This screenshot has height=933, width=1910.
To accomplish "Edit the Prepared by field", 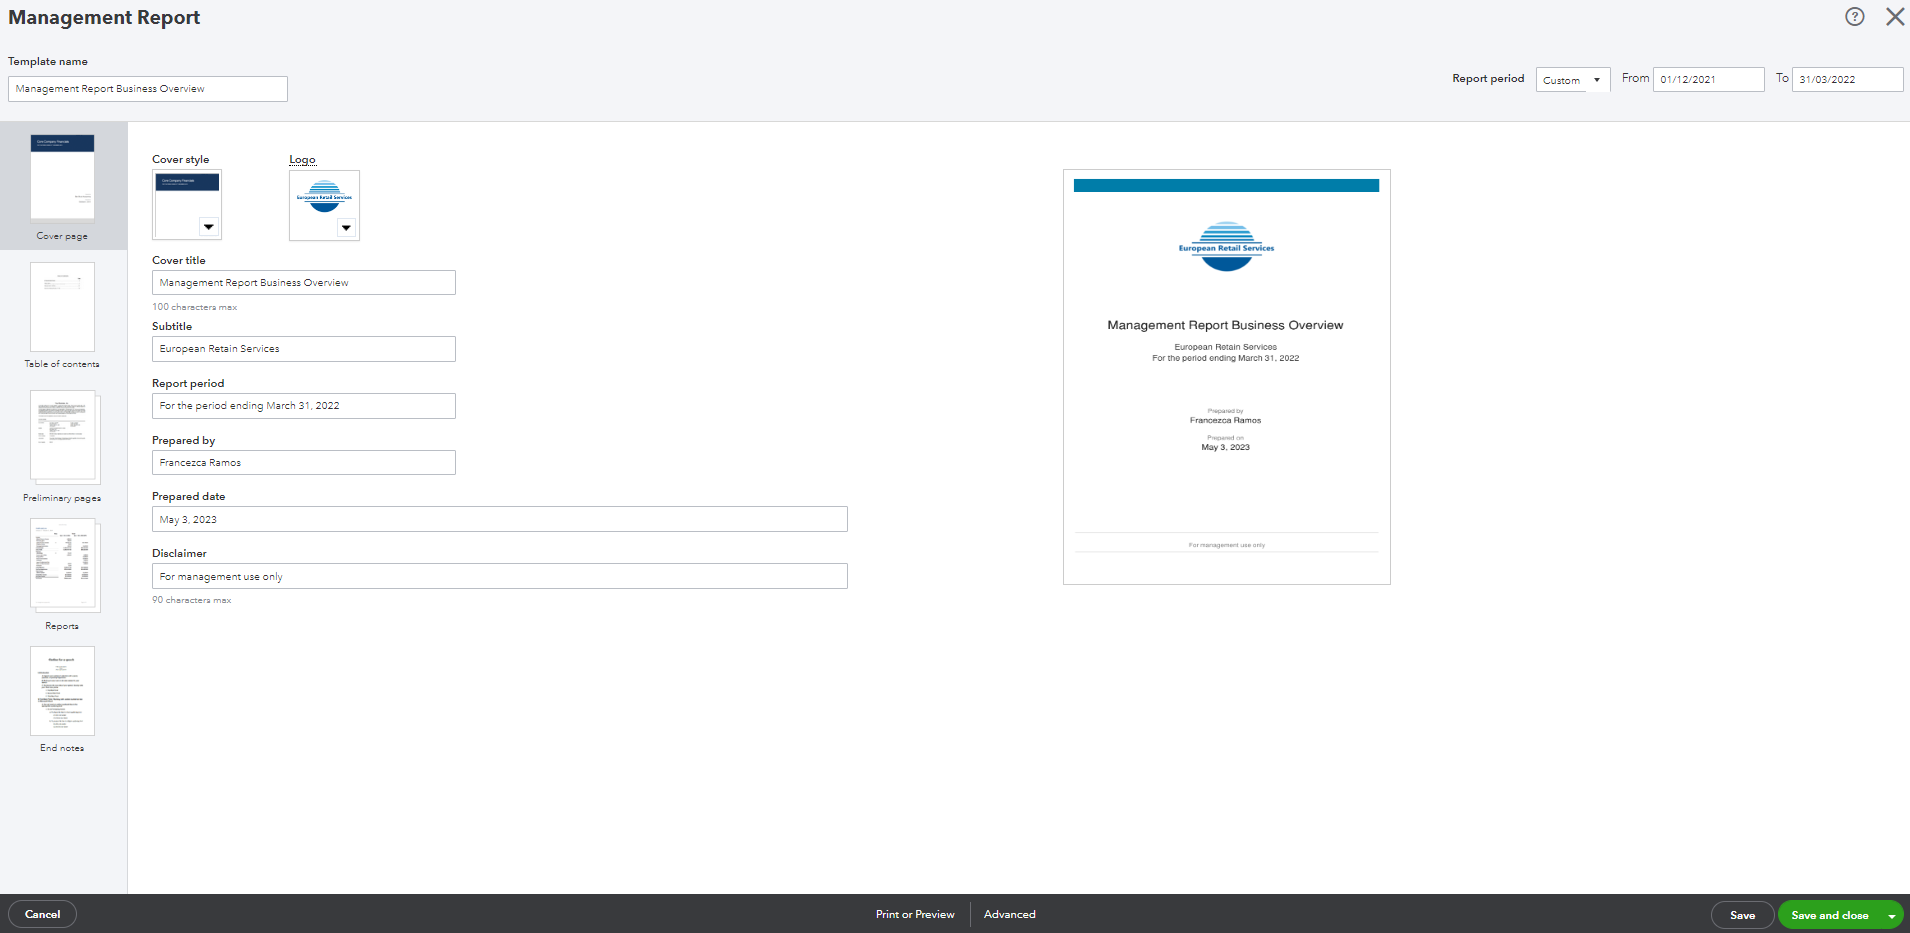I will click(304, 463).
